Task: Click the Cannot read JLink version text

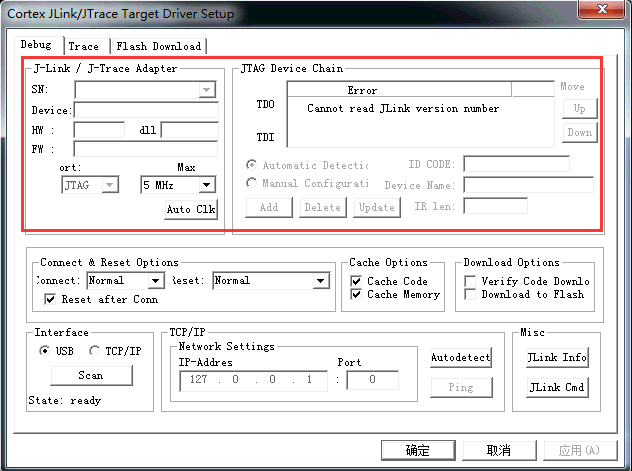Action: [403, 108]
